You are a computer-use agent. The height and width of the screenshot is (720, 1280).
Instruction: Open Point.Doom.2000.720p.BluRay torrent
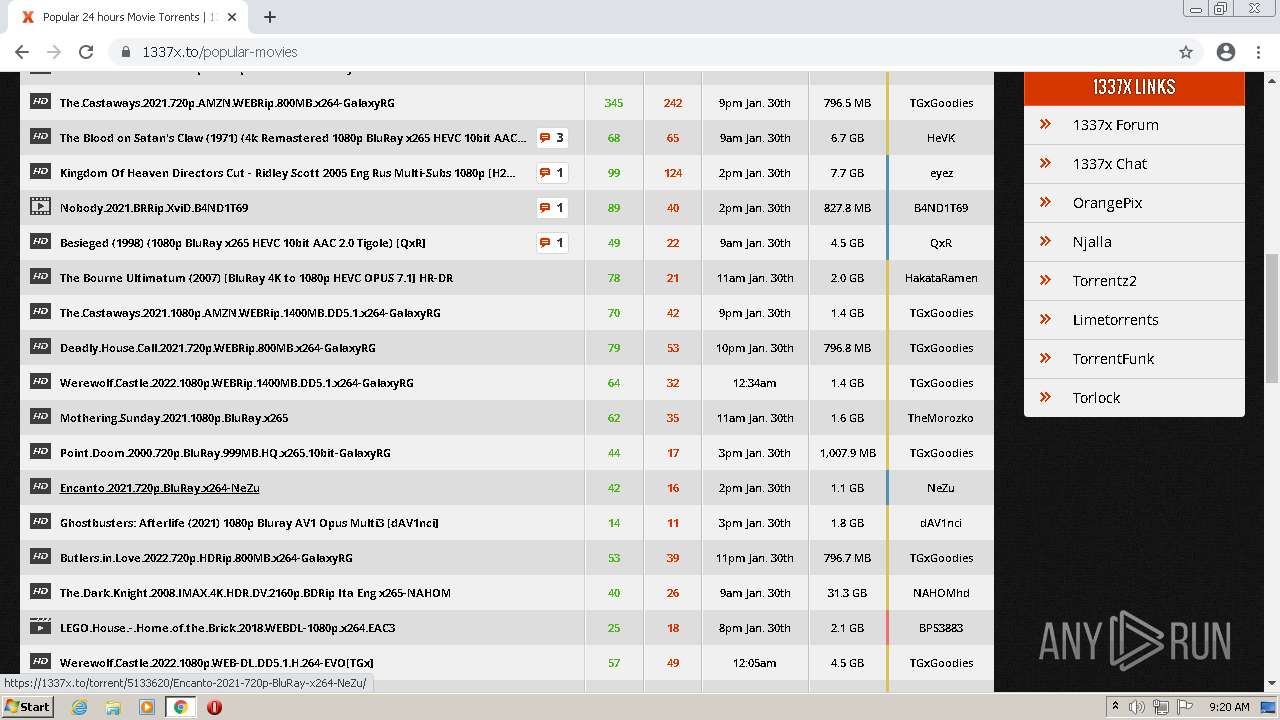225,453
